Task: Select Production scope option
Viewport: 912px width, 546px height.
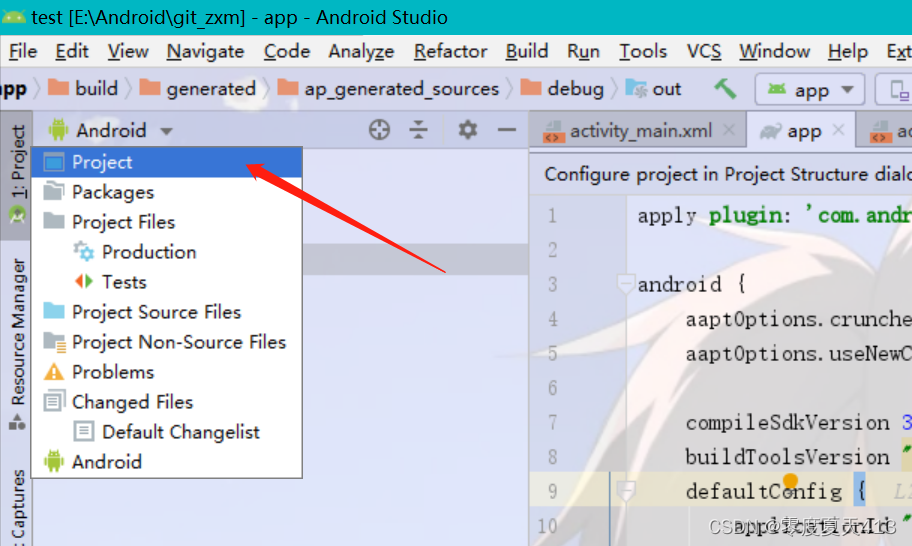Action: 167,252
